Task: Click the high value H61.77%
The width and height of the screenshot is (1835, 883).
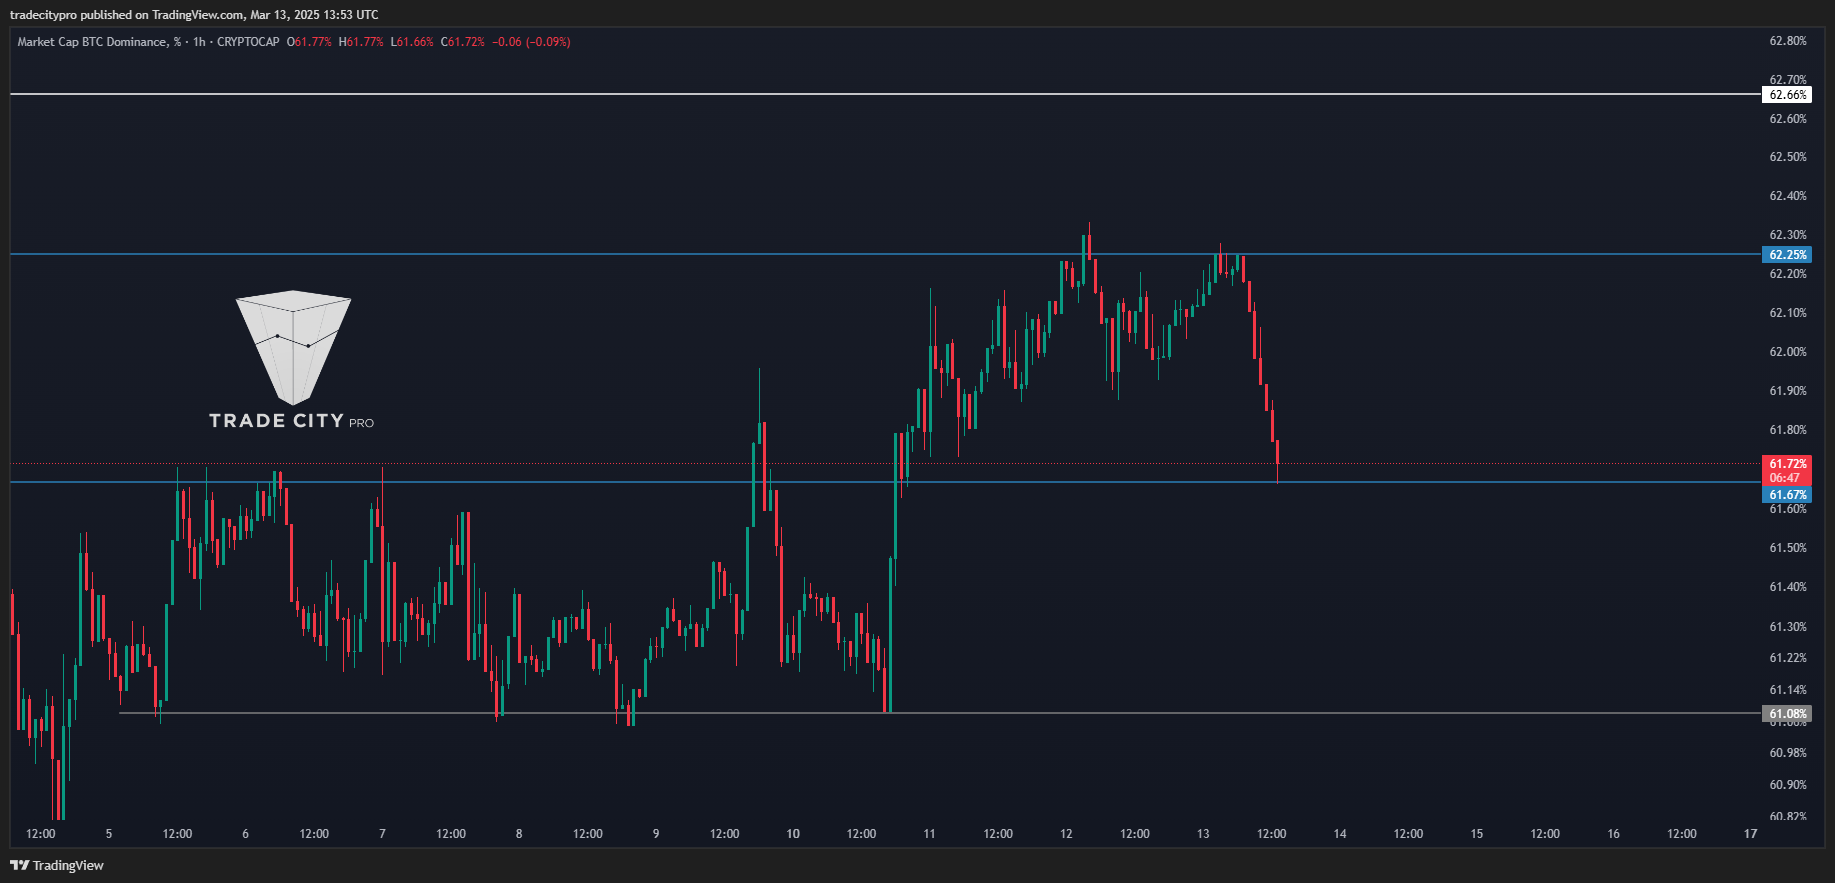Action: coord(361,42)
